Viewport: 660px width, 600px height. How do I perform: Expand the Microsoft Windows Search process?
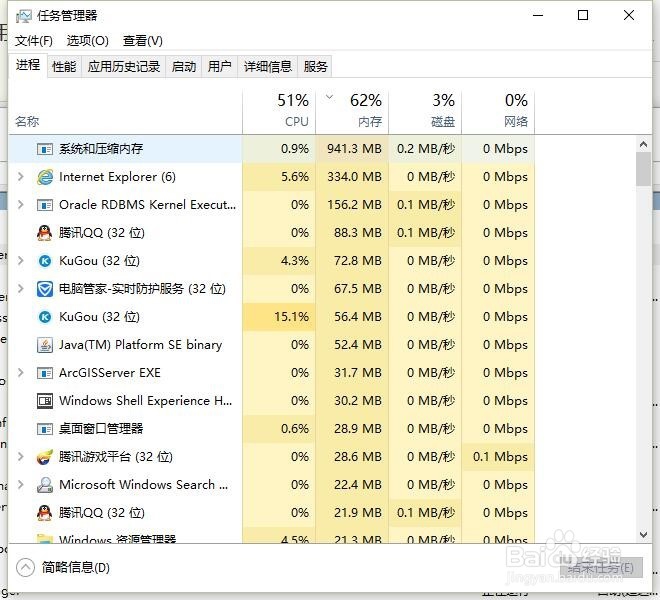[20, 485]
